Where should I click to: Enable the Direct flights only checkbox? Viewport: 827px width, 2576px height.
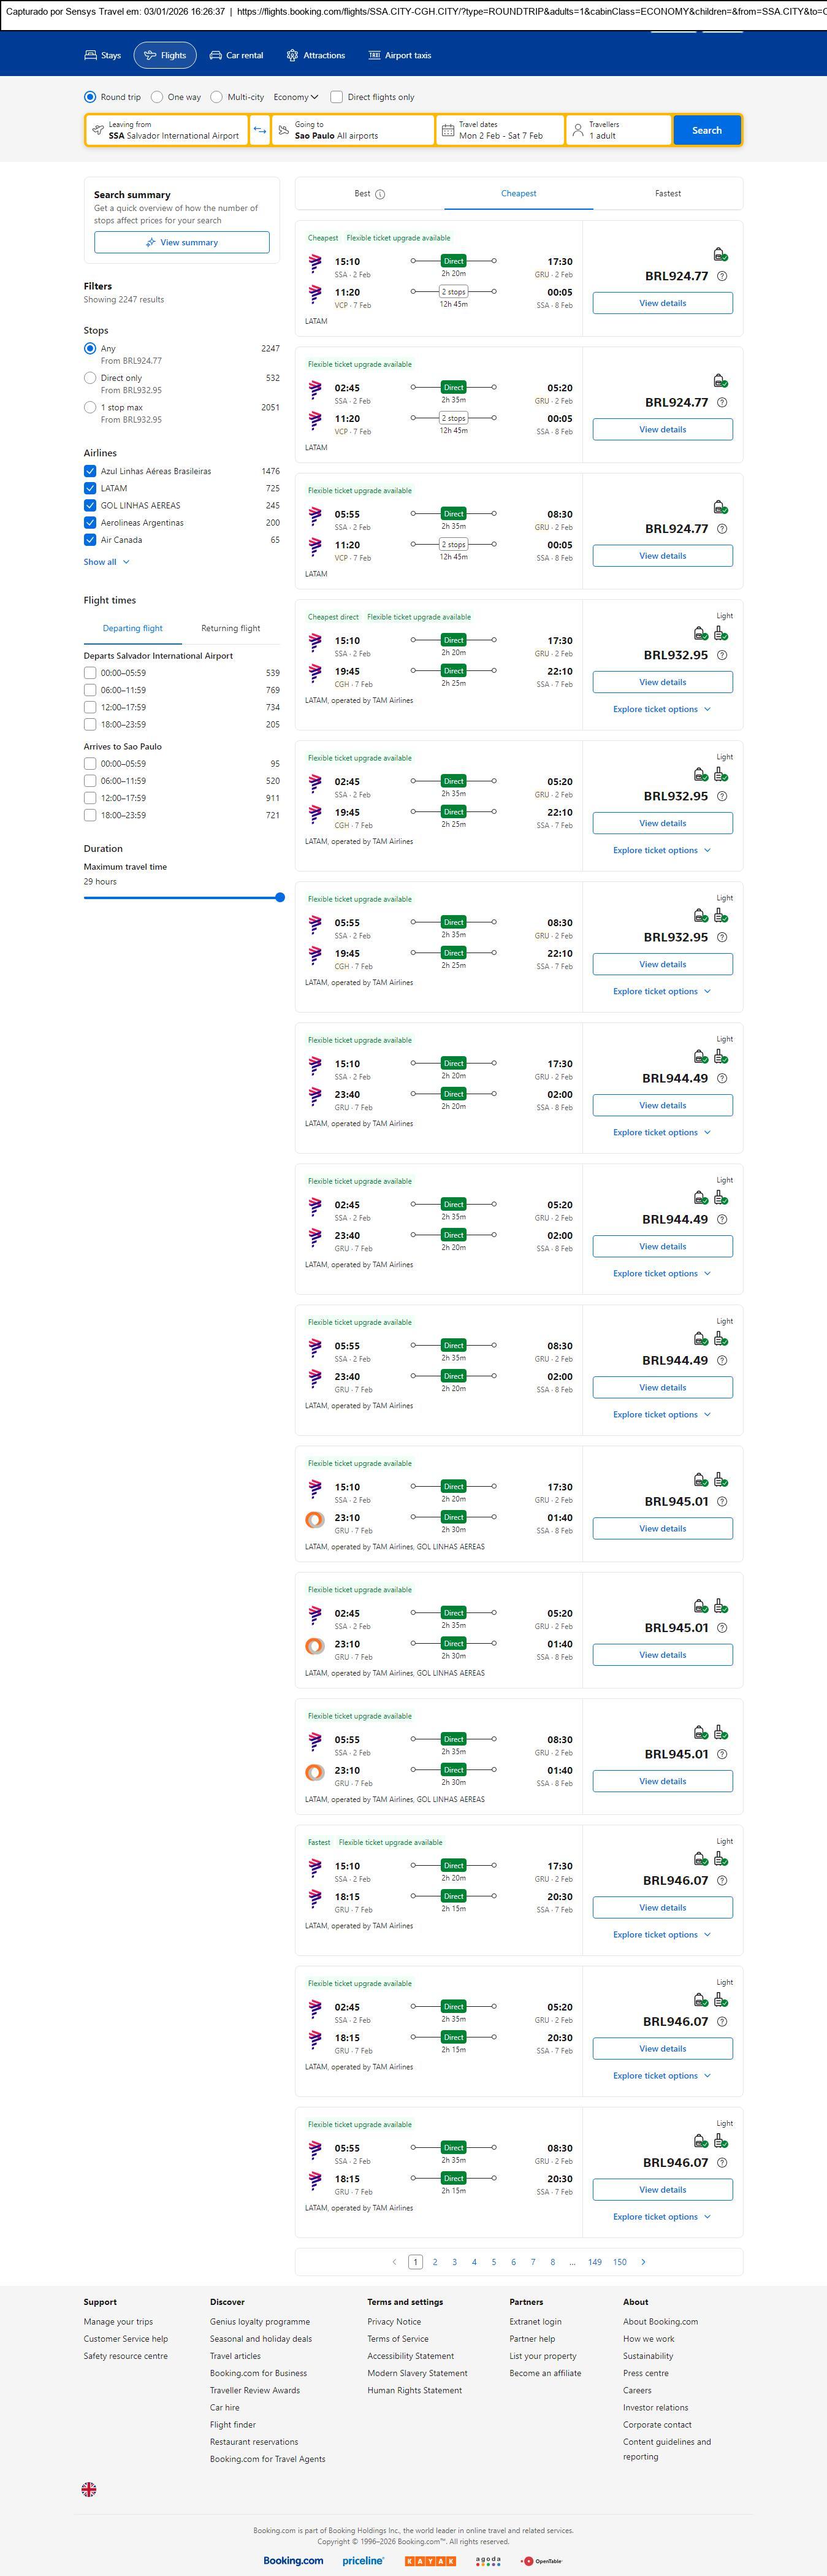[x=337, y=97]
